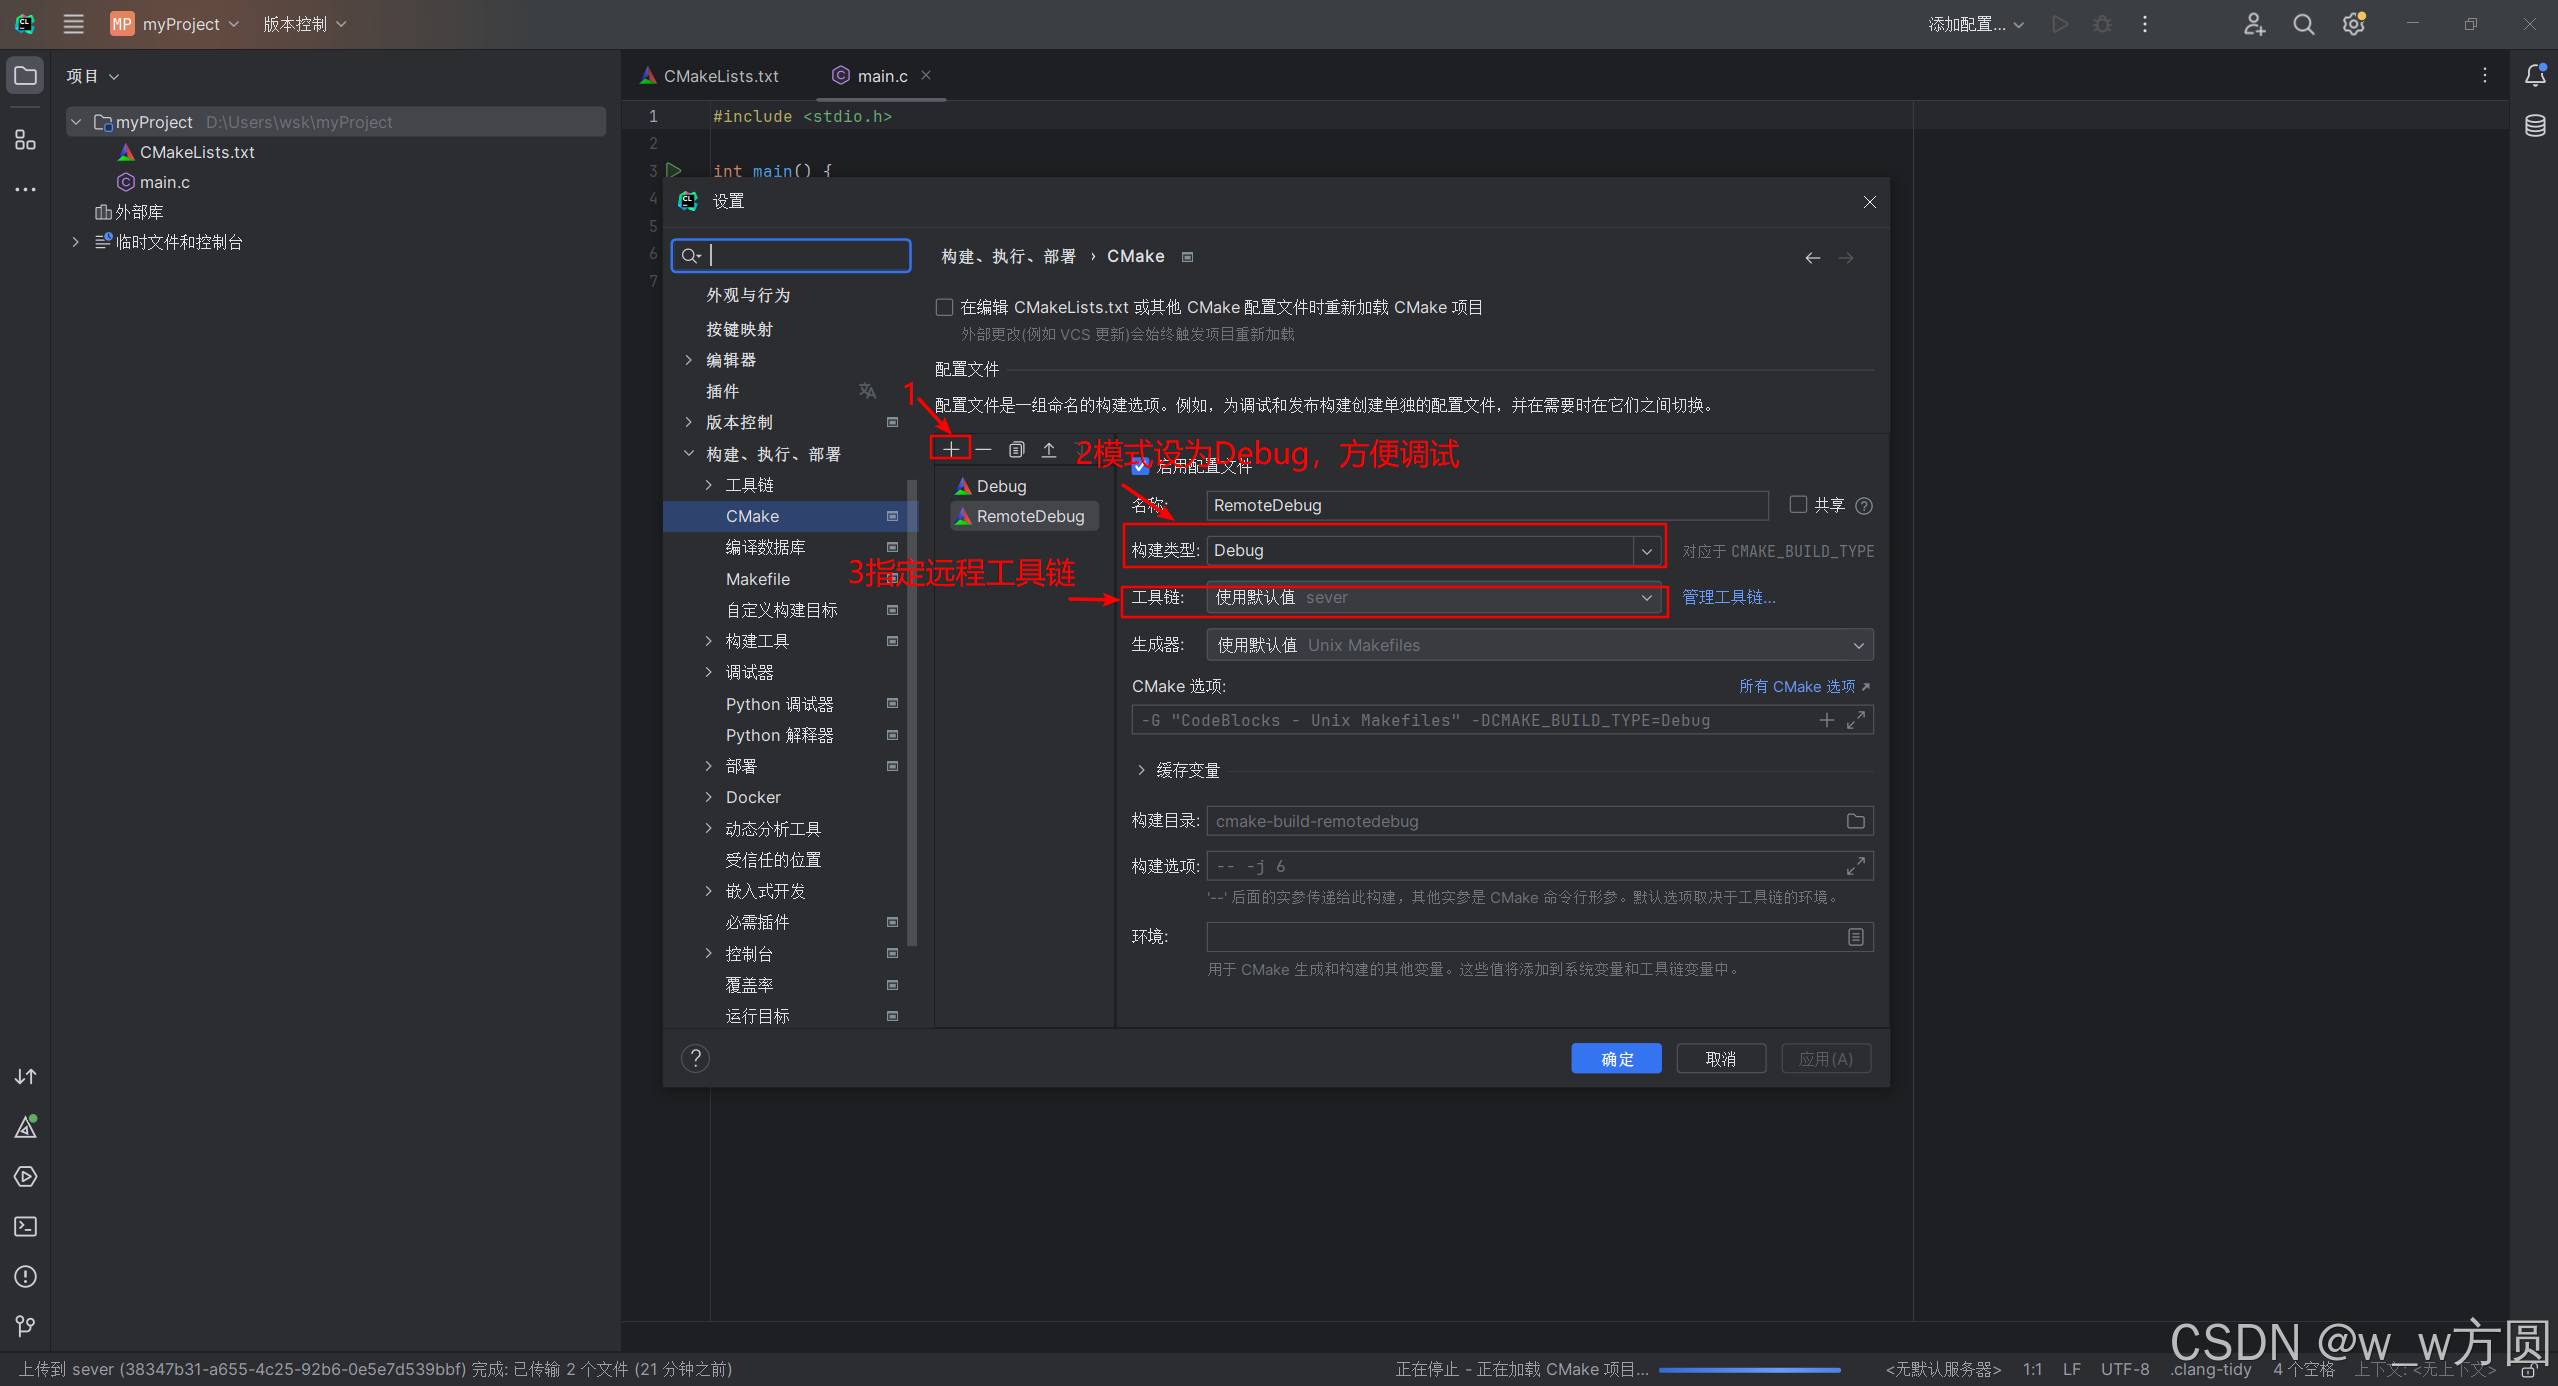Navigate back in settings dialog

(x=1813, y=258)
